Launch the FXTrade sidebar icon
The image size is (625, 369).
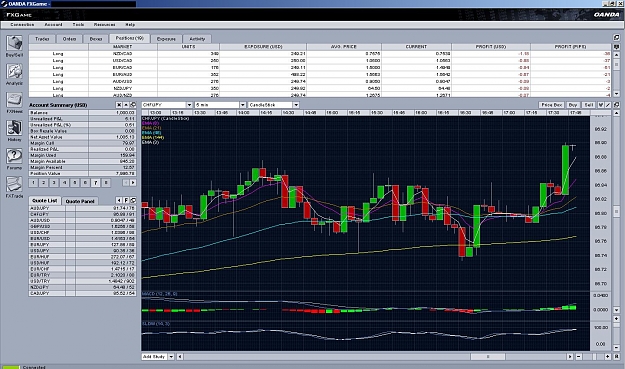click(14, 184)
